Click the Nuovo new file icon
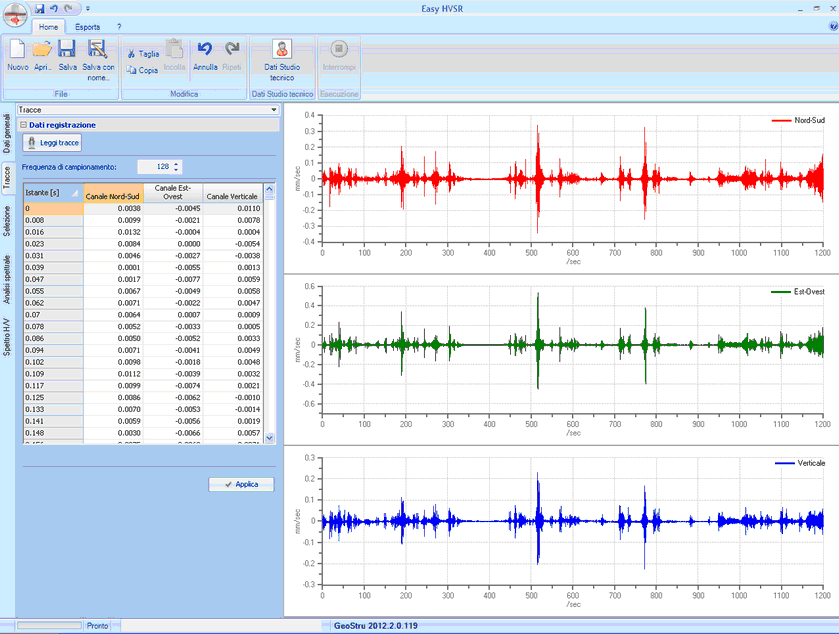The image size is (839, 634). [x=18, y=49]
